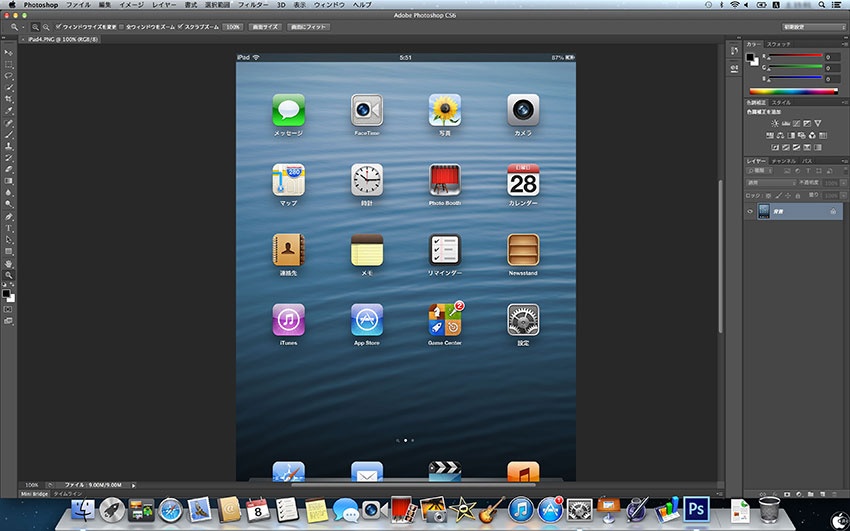Image resolution: width=850 pixels, height=531 pixels.
Task: Add a Vibrance adjustment
Action: (817, 123)
